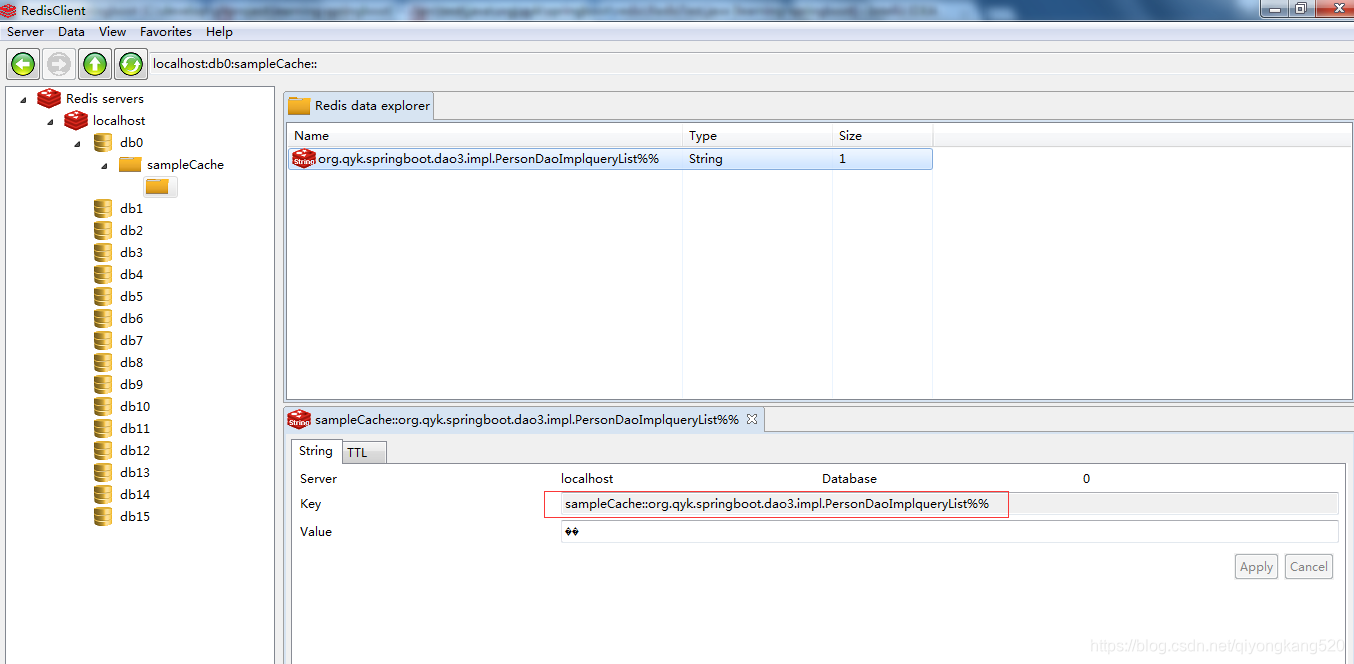
Task: Collapse the sampleCache tree node
Action: click(105, 165)
